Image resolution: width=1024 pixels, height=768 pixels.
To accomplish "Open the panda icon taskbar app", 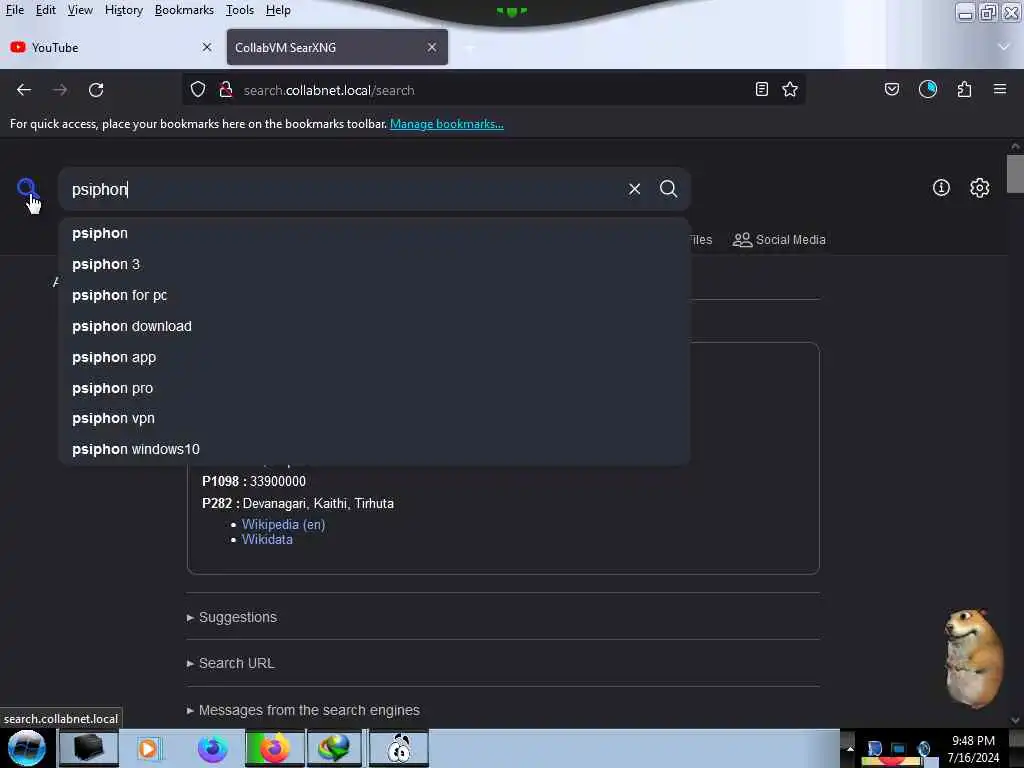I will pos(399,748).
